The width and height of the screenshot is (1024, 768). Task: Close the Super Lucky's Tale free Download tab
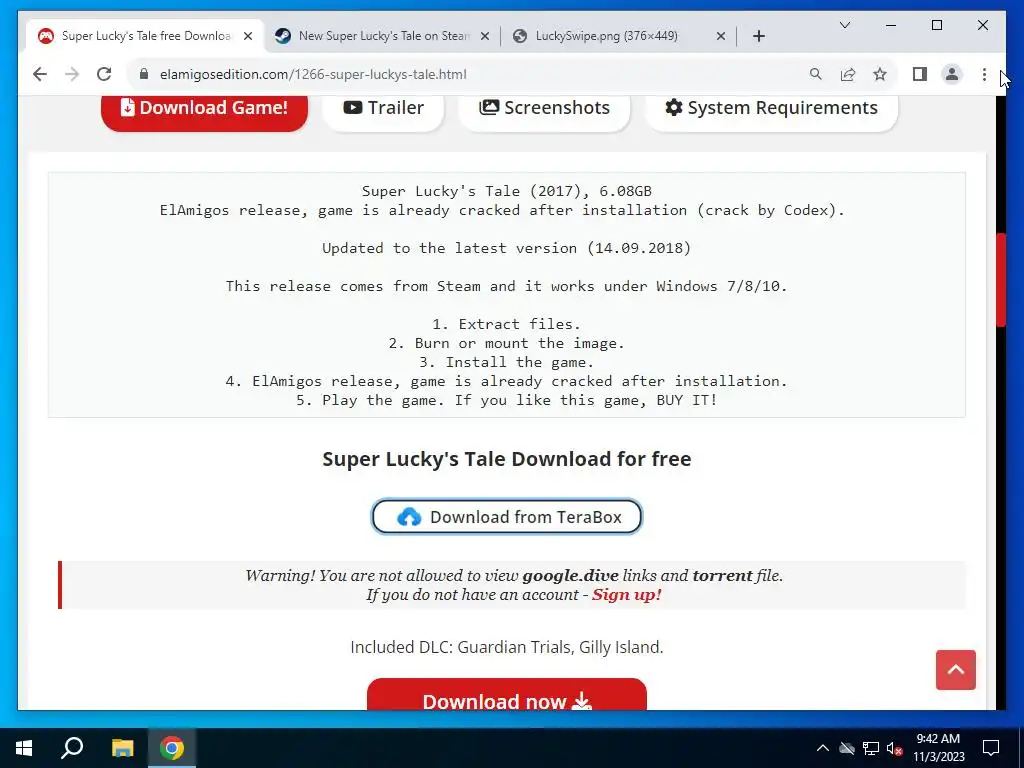click(x=248, y=37)
